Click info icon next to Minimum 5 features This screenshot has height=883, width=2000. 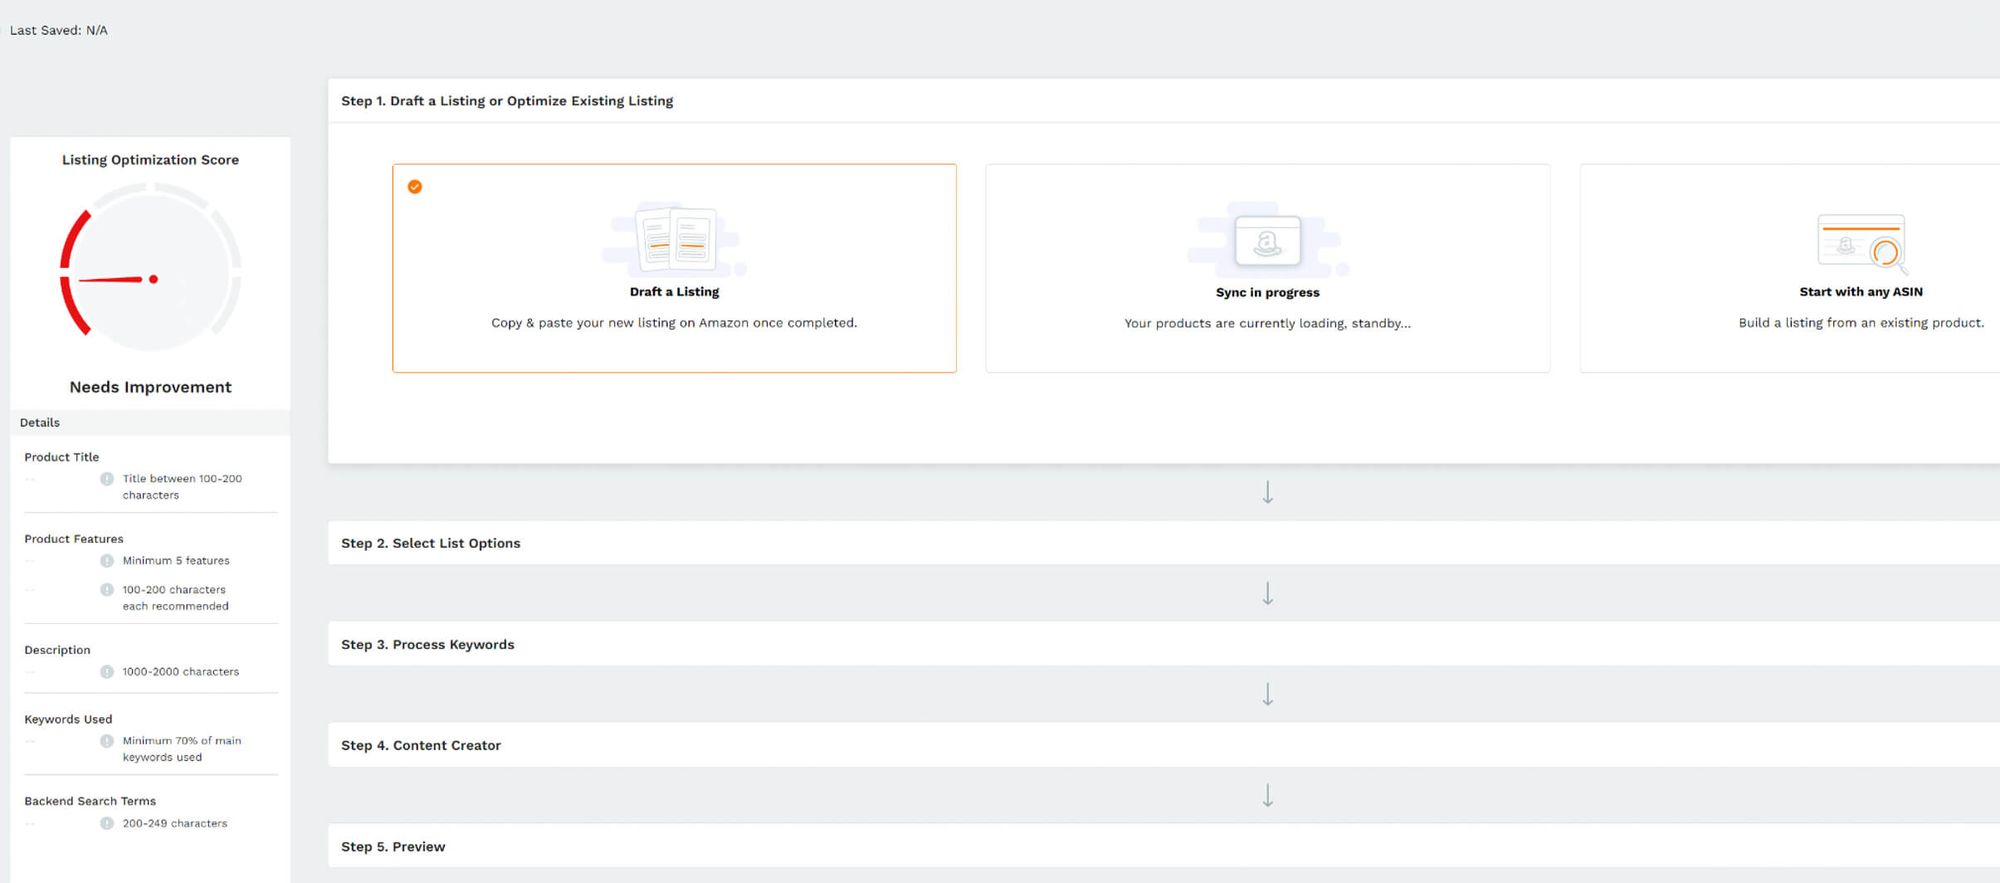click(107, 561)
